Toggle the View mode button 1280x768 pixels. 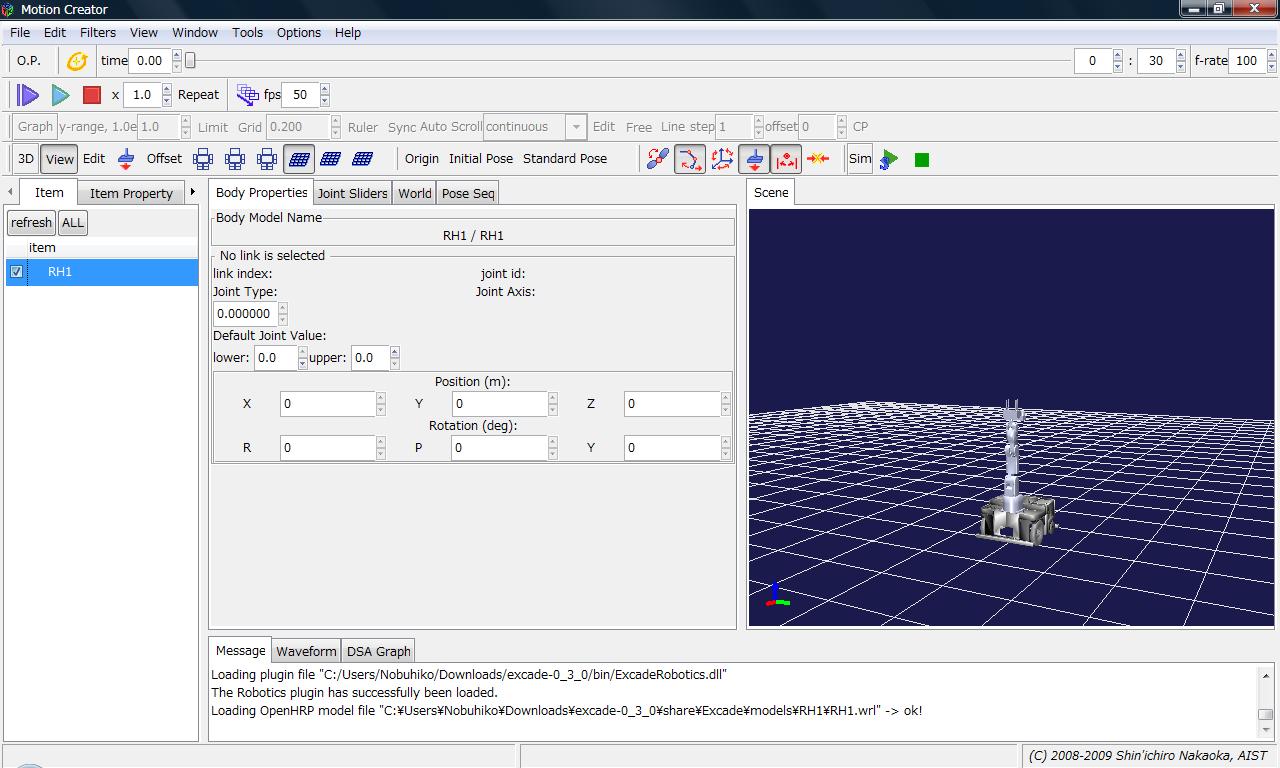[x=60, y=159]
